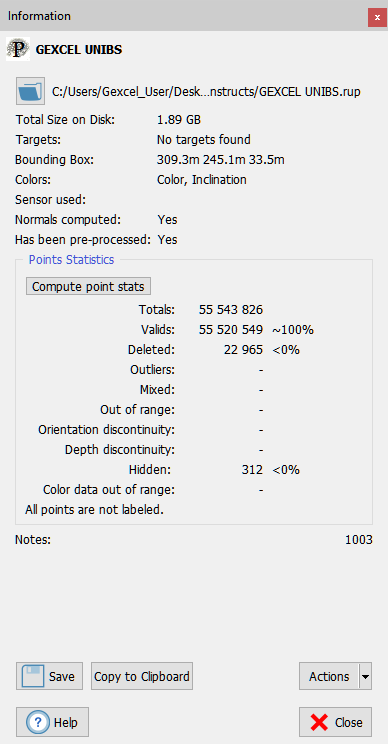Select the Totals point count 55 543 826
Image resolution: width=388 pixels, height=744 pixels.
(x=231, y=310)
